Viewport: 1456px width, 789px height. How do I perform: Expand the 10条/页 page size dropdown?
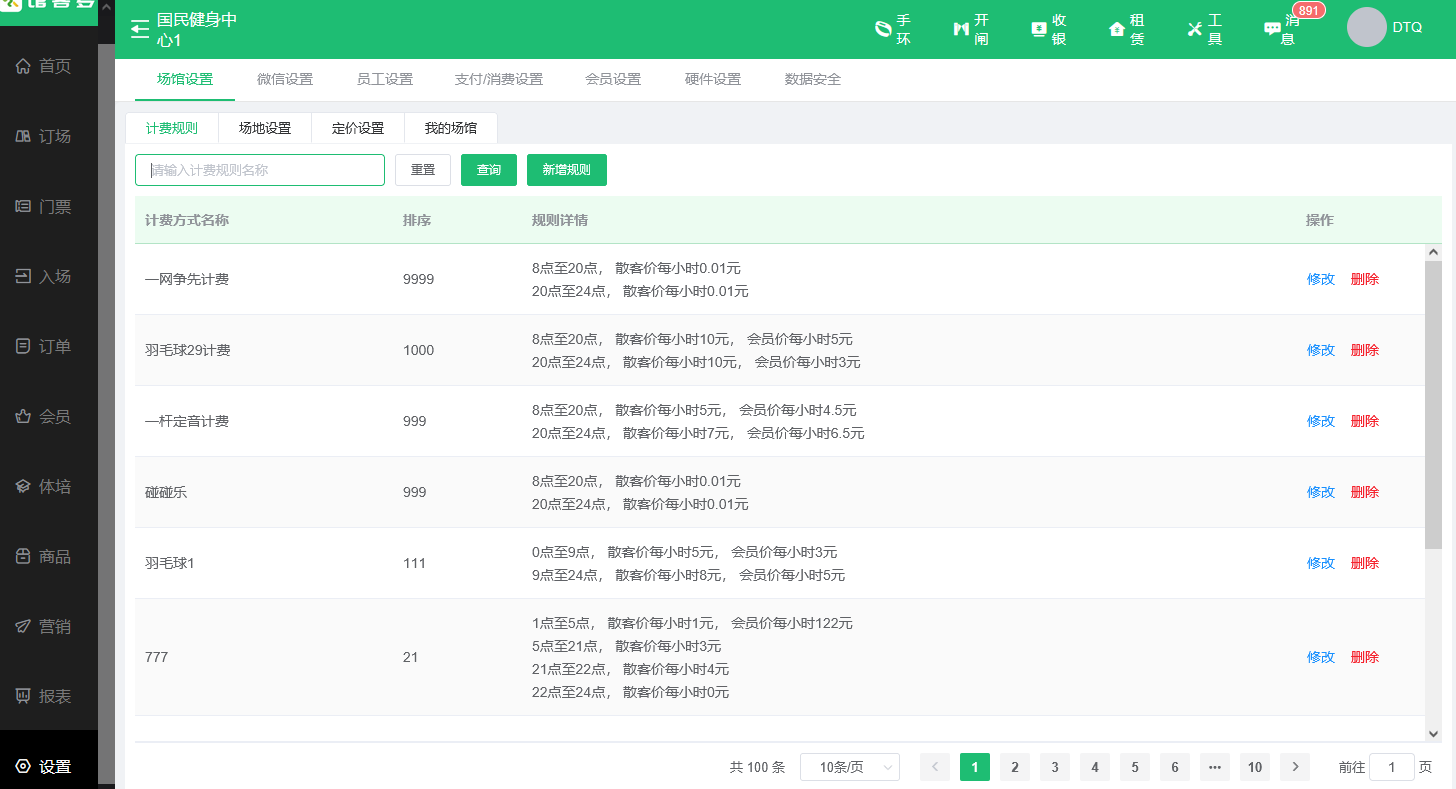coord(849,767)
